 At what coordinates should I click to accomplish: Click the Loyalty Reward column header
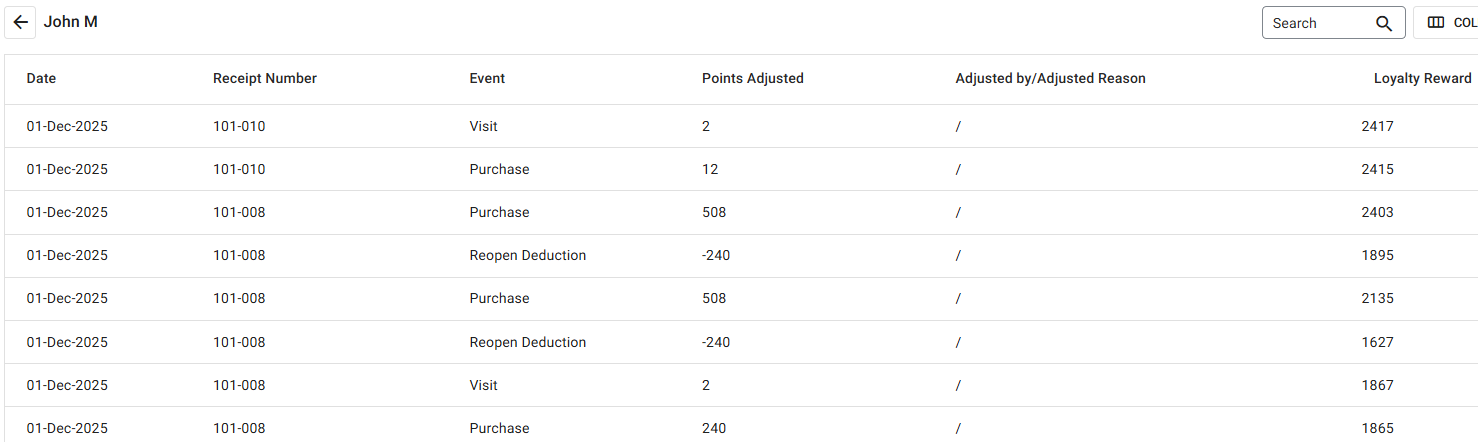1422,78
